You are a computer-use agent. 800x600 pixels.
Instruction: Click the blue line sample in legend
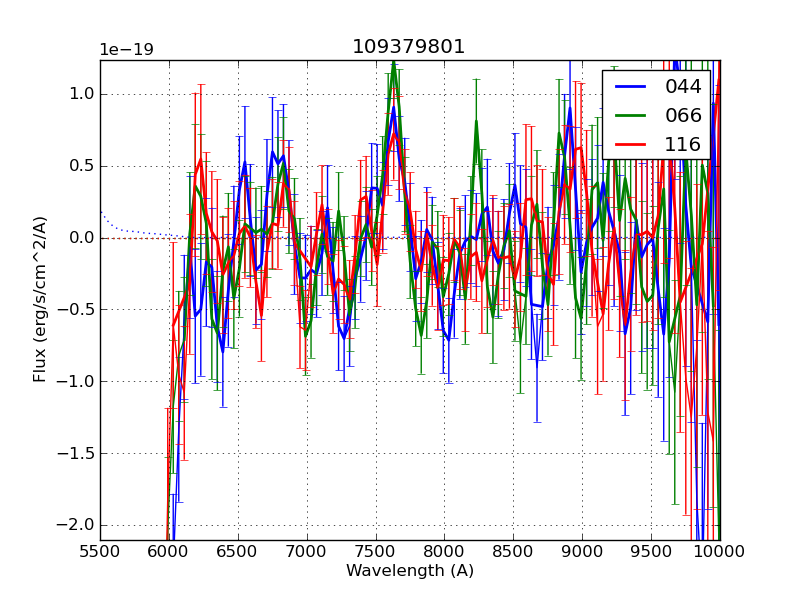click(630, 87)
